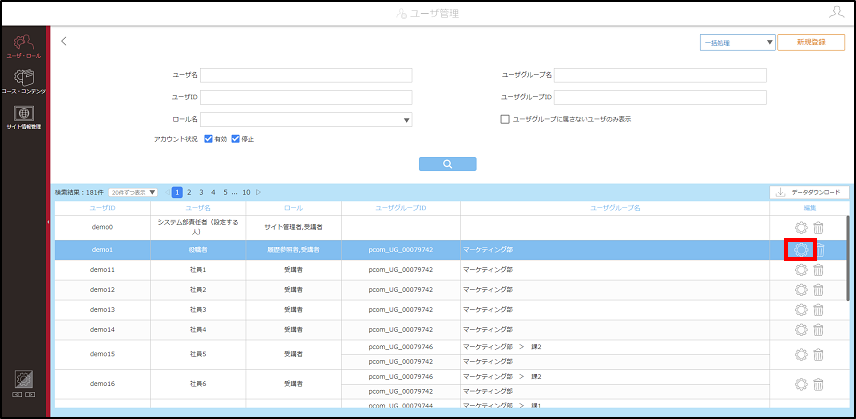
Task: Delete user demo12 via trash icon
Action: 818,290
